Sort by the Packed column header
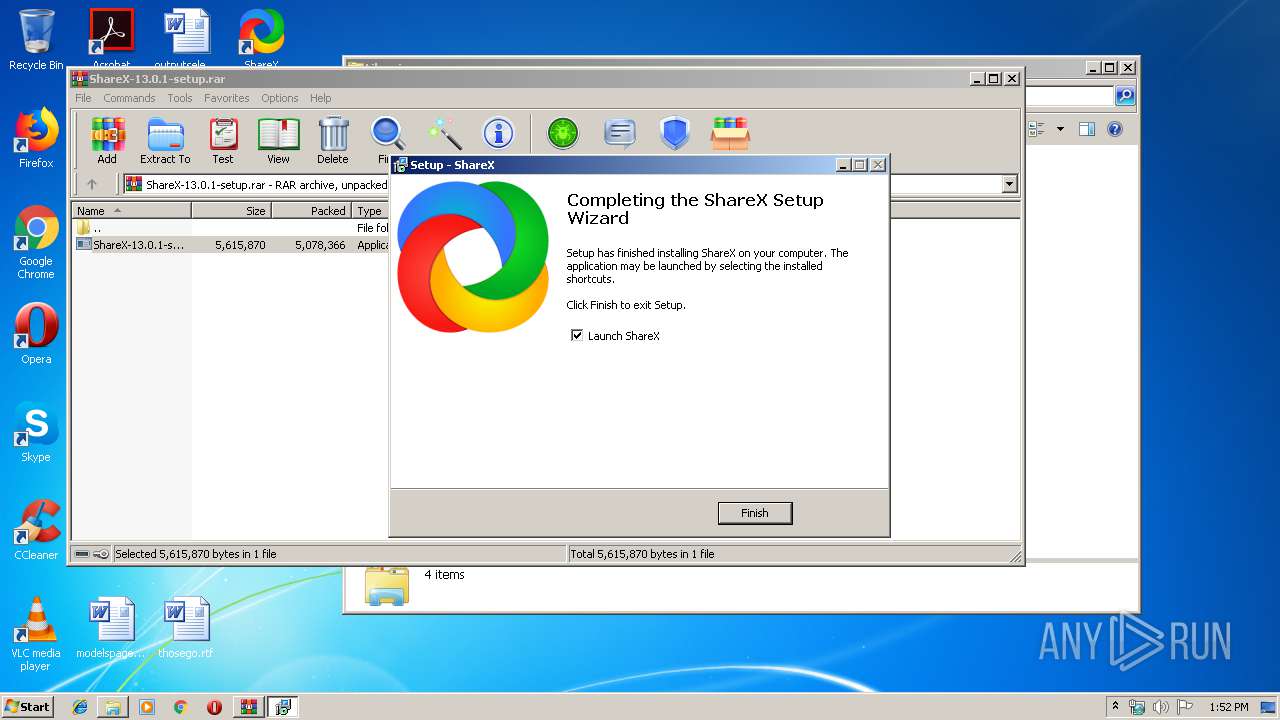The width and height of the screenshot is (1280, 720). [x=311, y=211]
